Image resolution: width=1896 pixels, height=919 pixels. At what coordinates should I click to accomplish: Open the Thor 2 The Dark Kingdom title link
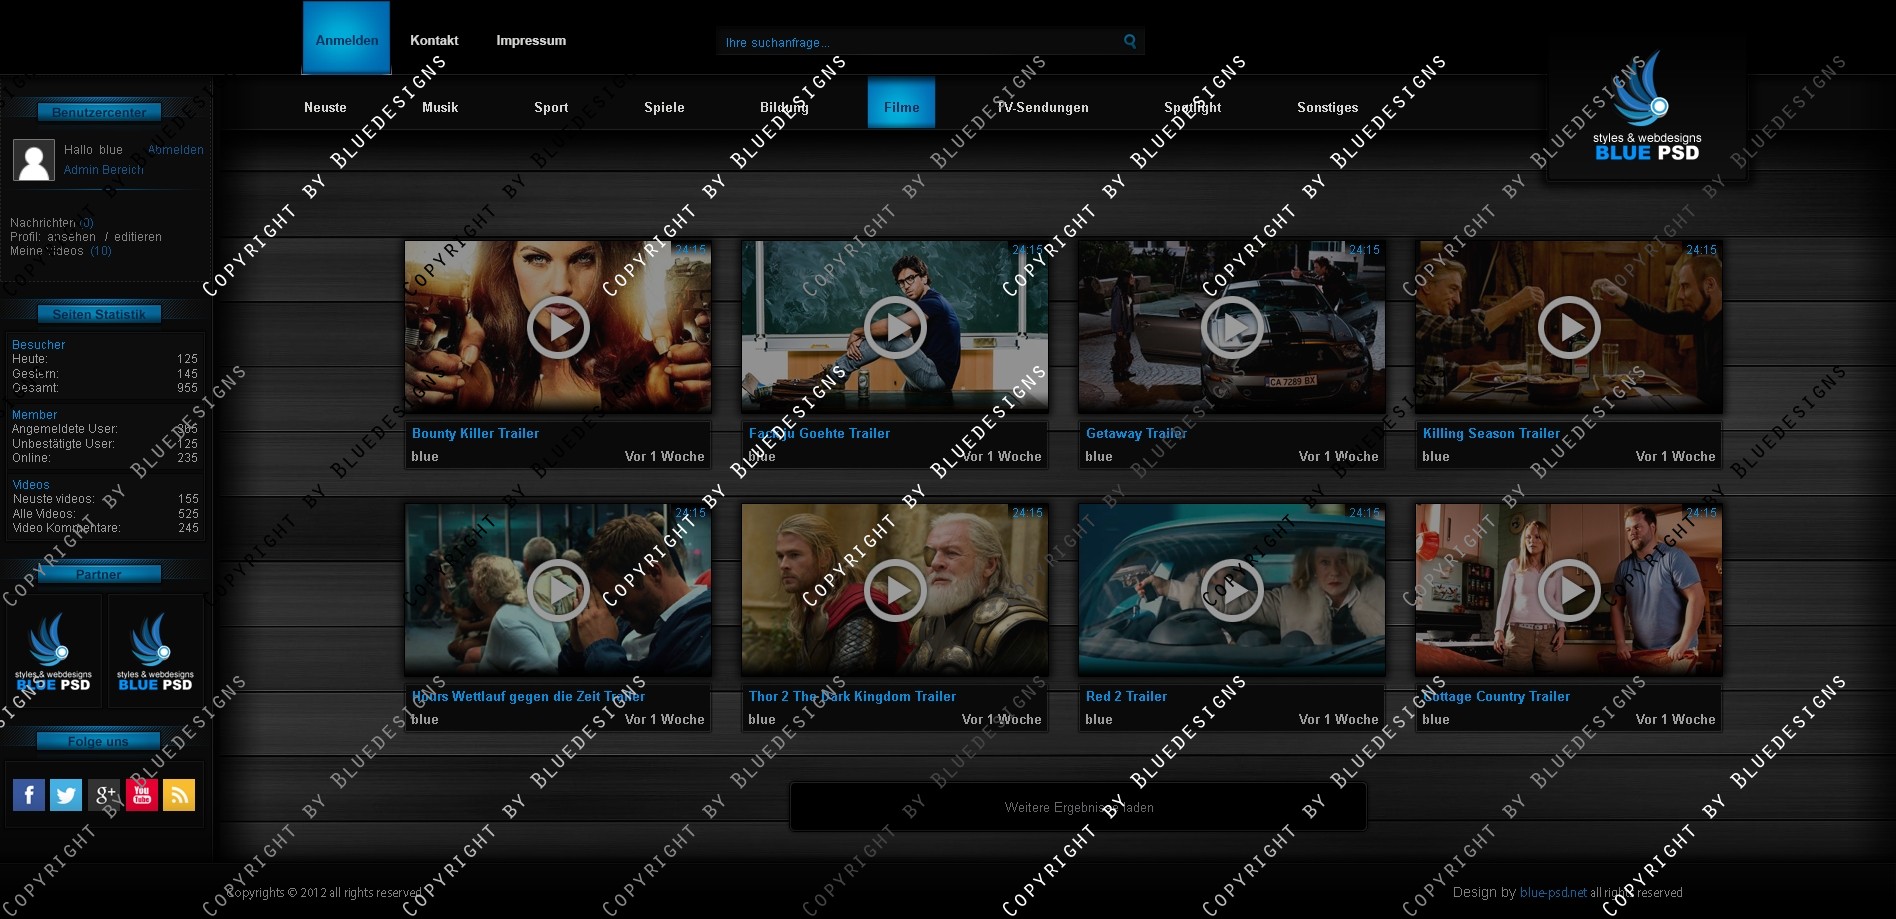pyautogui.click(x=852, y=696)
